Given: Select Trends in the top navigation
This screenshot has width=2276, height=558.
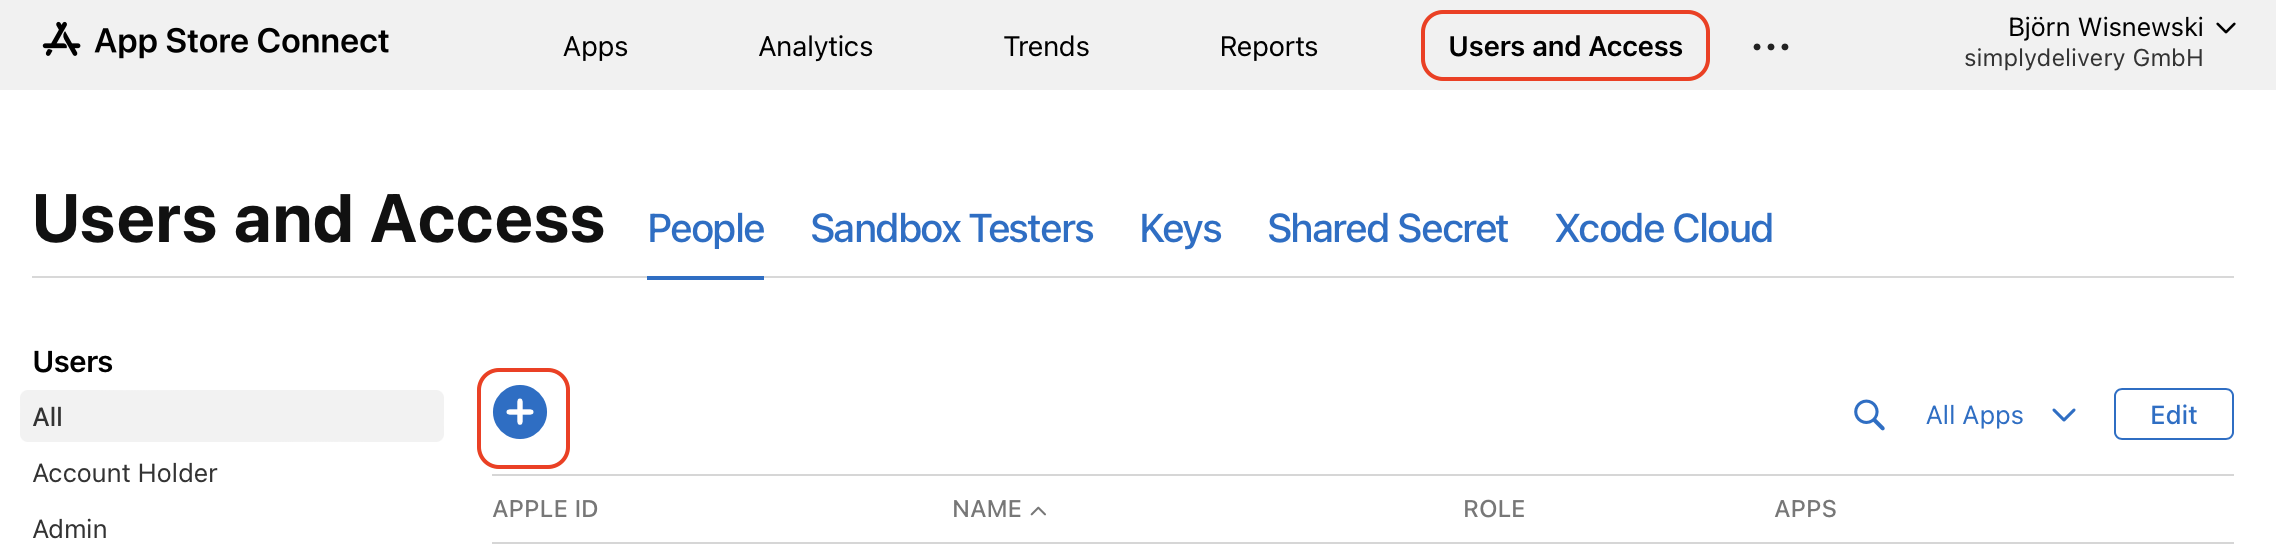Looking at the screenshot, I should [x=1046, y=47].
